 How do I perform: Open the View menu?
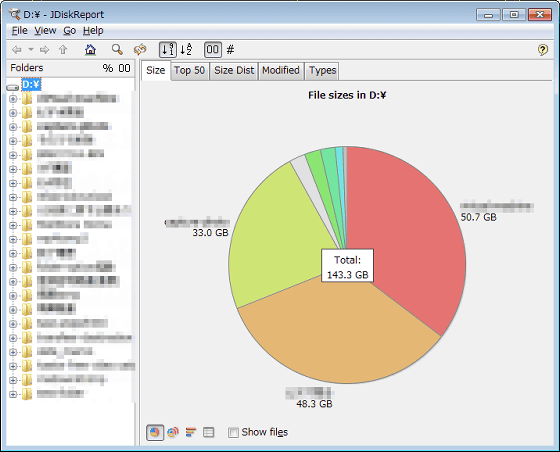[x=45, y=31]
